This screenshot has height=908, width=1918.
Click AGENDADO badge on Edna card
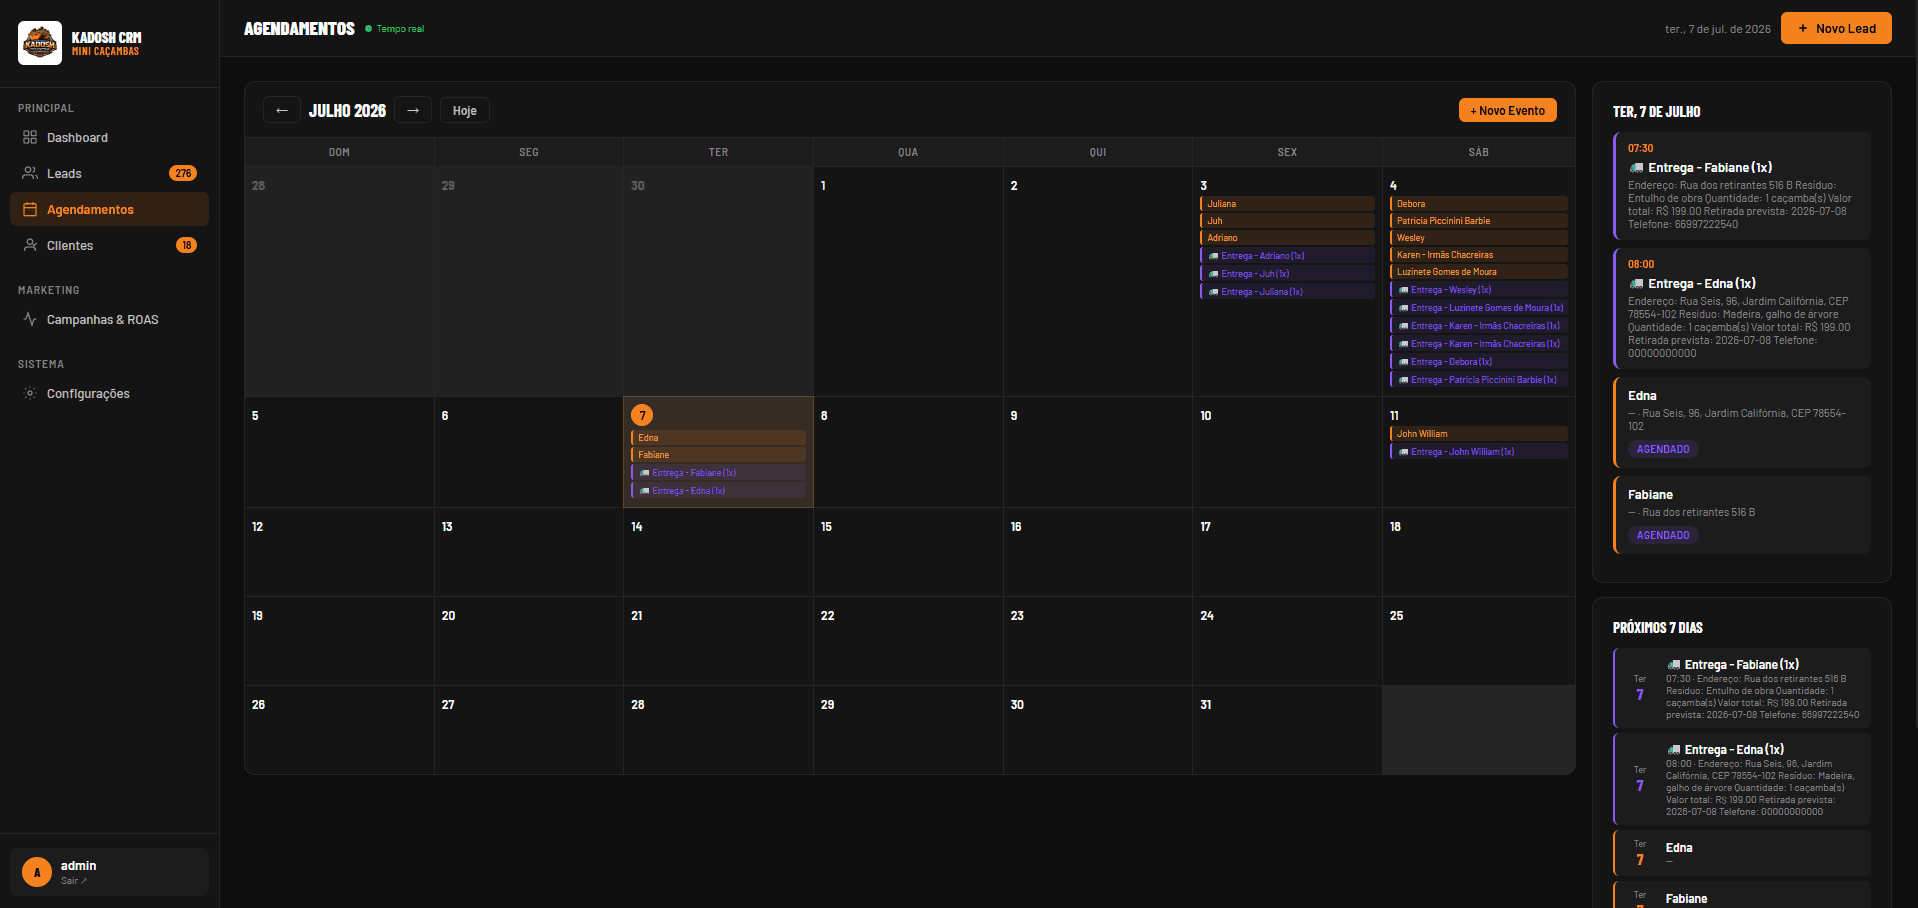click(x=1663, y=449)
